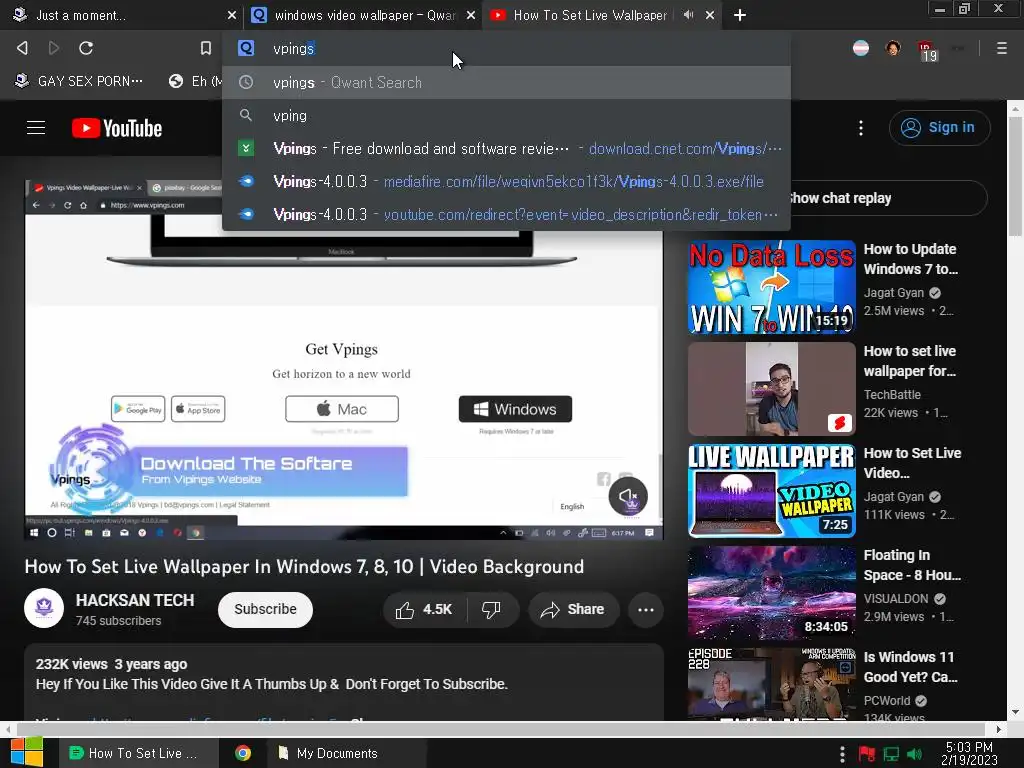
Task: Launch Chrome from the taskbar
Action: 243,753
